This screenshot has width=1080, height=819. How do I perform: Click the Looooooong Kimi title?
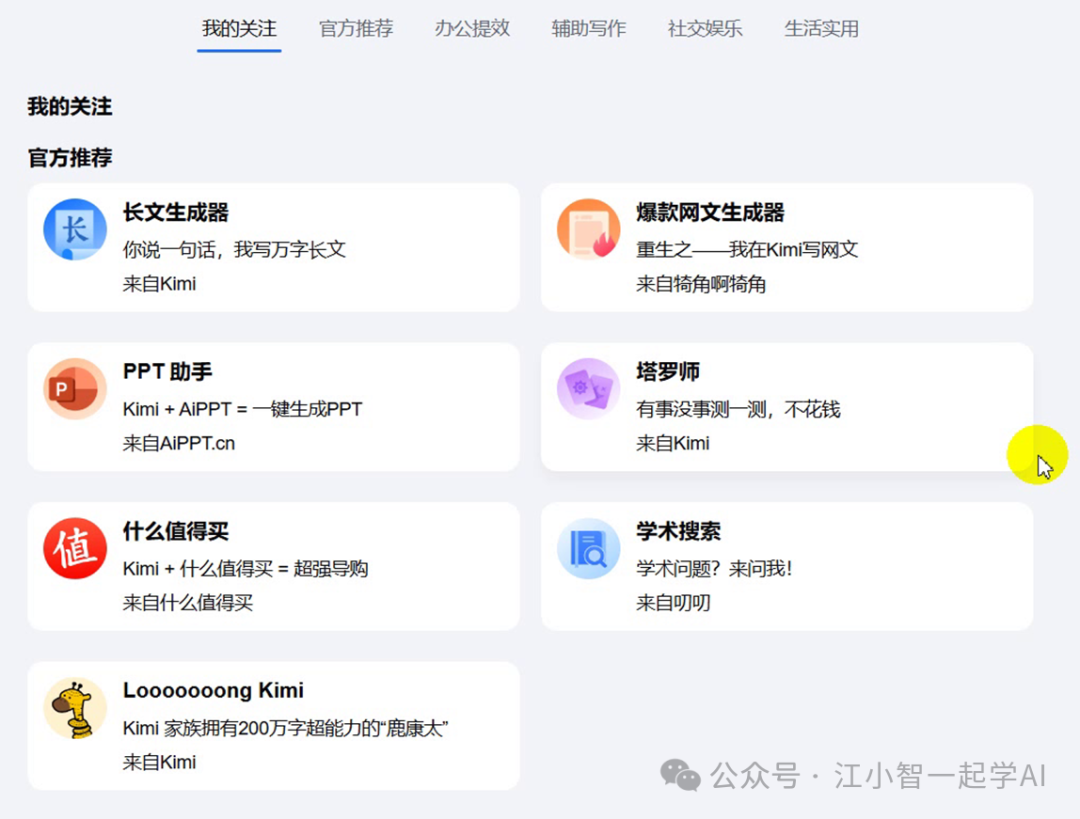pyautogui.click(x=214, y=690)
